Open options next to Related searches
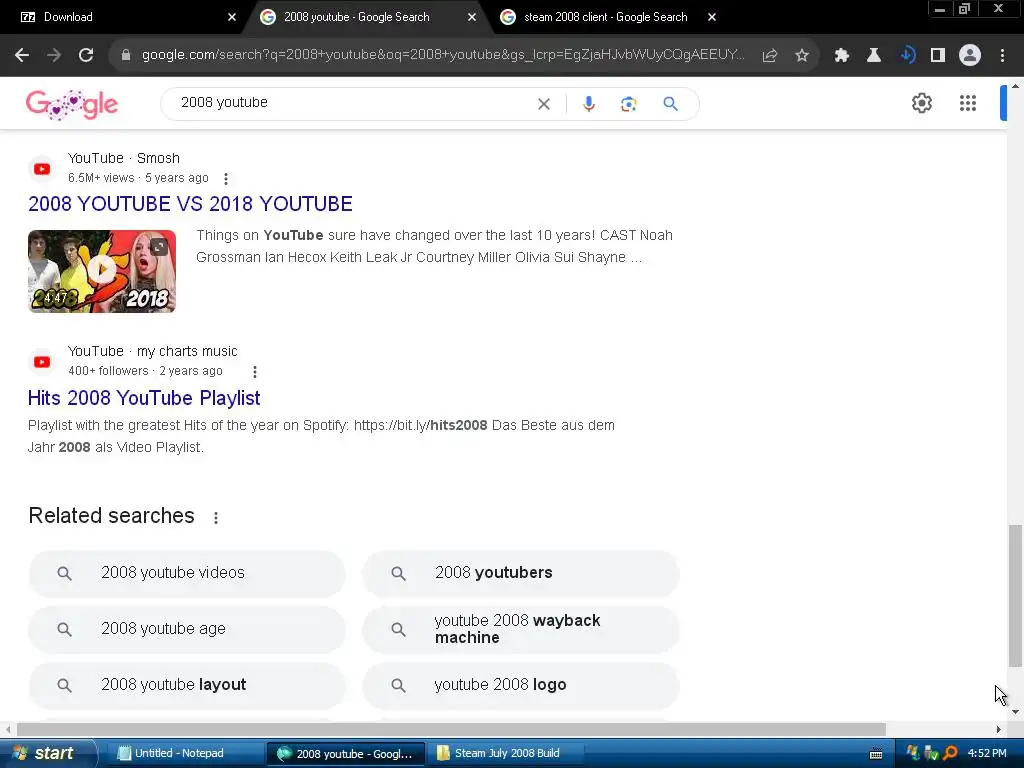1024x768 pixels. (216, 517)
